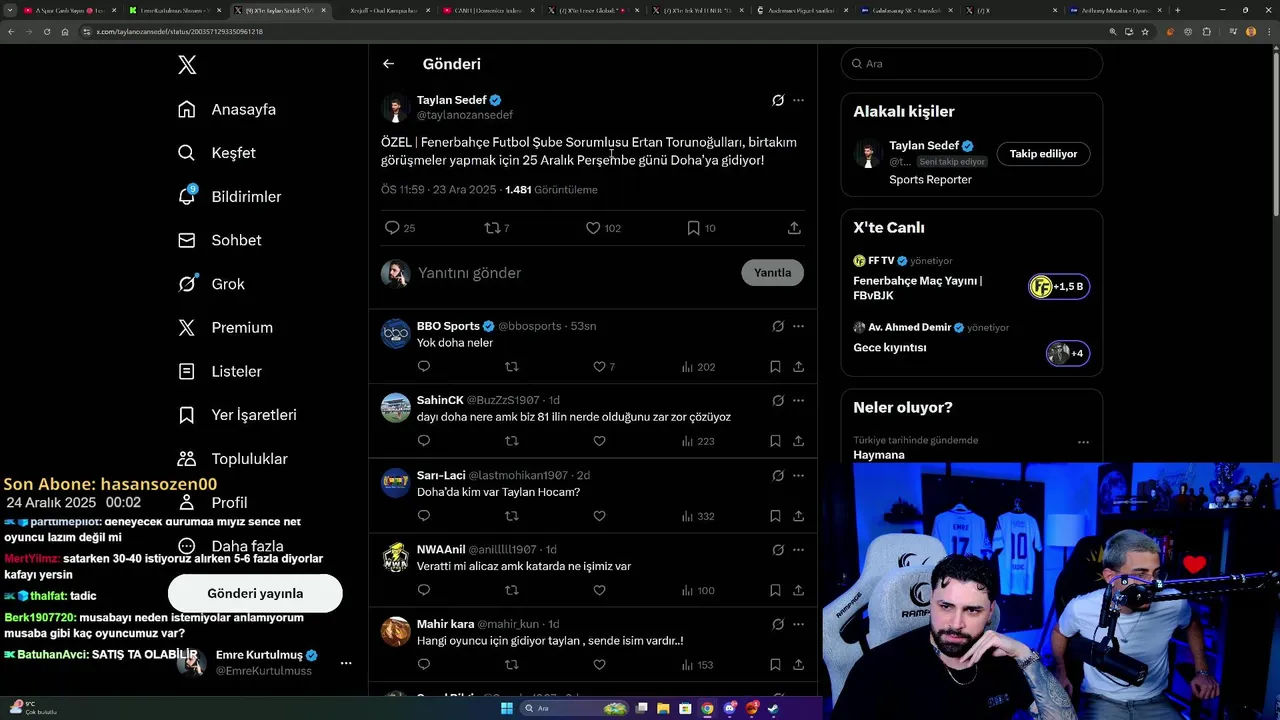Like BBO Sports reply
1280x720 pixels.
[x=599, y=367]
